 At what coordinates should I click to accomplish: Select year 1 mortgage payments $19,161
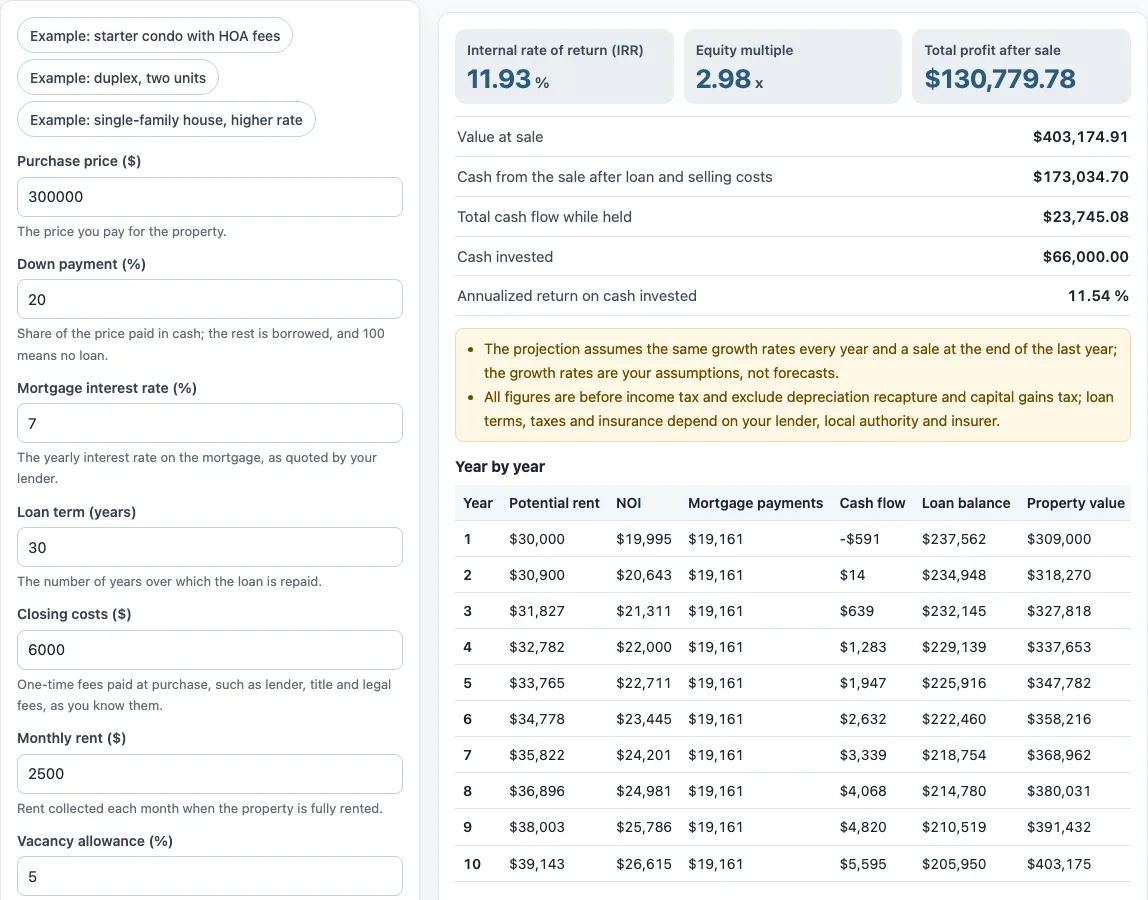pyautogui.click(x=715, y=539)
